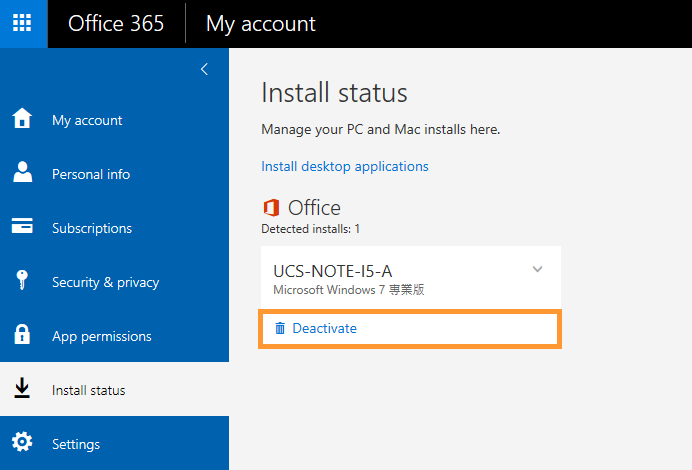Open Personal info in the sidebar
Screen dimensions: 692x470
(91, 174)
